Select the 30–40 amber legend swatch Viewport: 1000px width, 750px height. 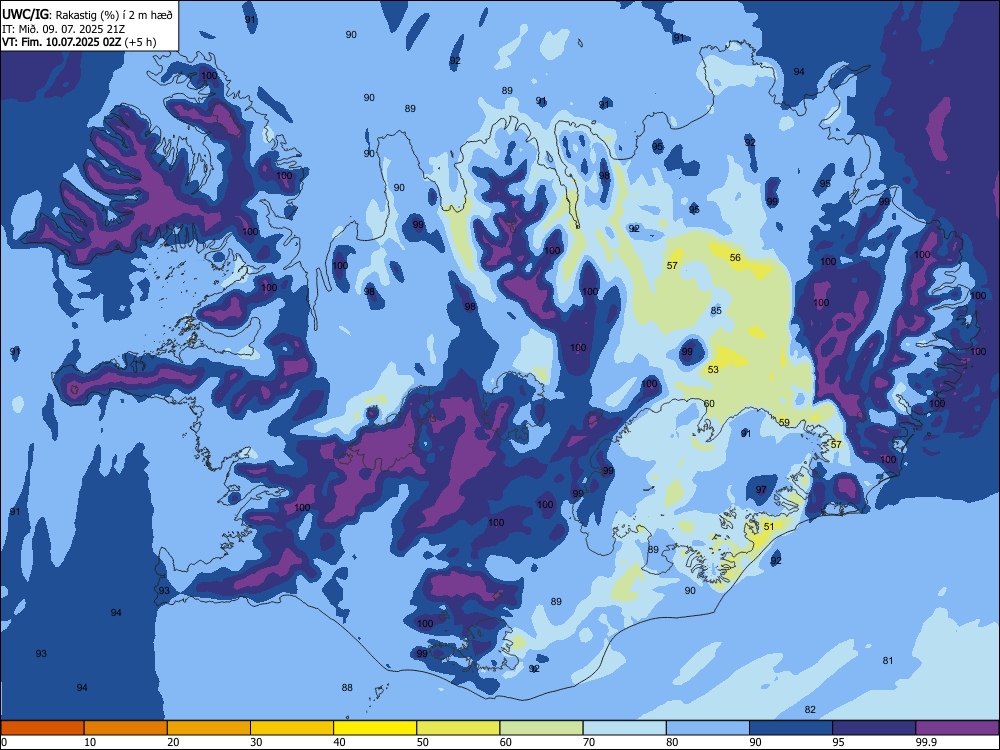(292, 728)
